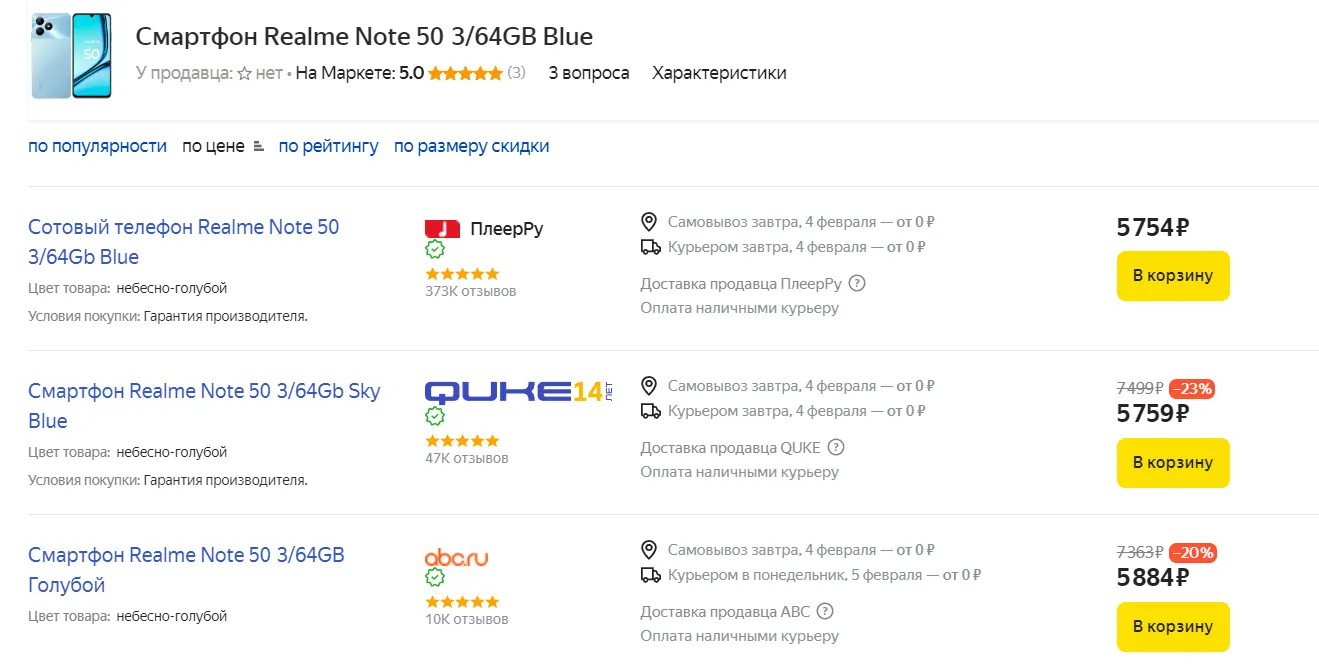Click question mark icon beside 'Доставка продавца QUKE'
1319x668 pixels.
click(836, 447)
